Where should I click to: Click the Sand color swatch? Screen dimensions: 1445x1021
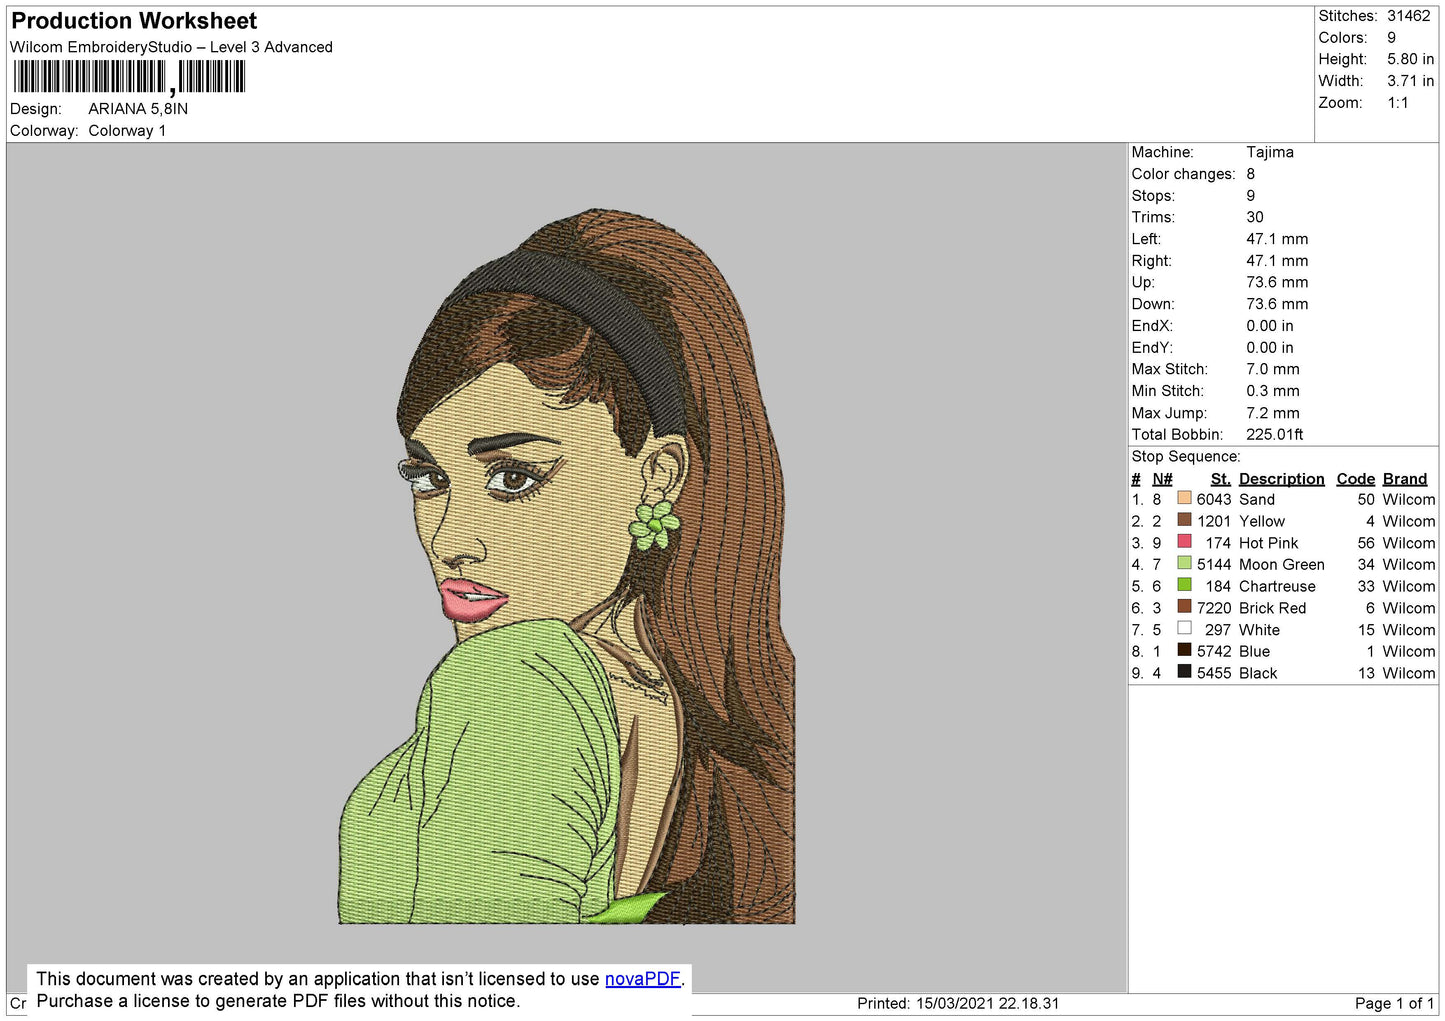tap(1185, 498)
